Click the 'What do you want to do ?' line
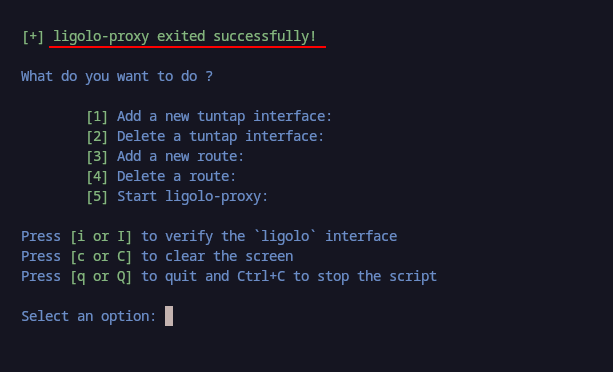This screenshot has height=372, width=613. pyautogui.click(x=117, y=77)
